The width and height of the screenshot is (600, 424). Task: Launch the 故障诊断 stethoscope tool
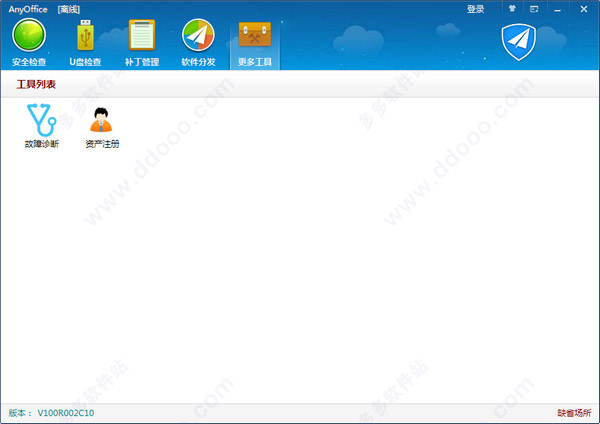click(x=42, y=126)
